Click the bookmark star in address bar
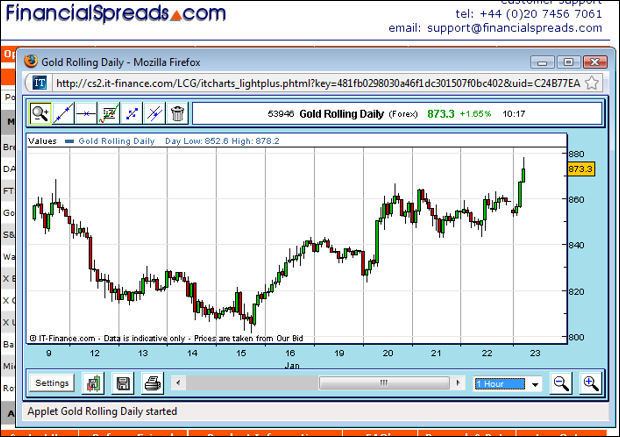620x437 pixels. [x=592, y=83]
